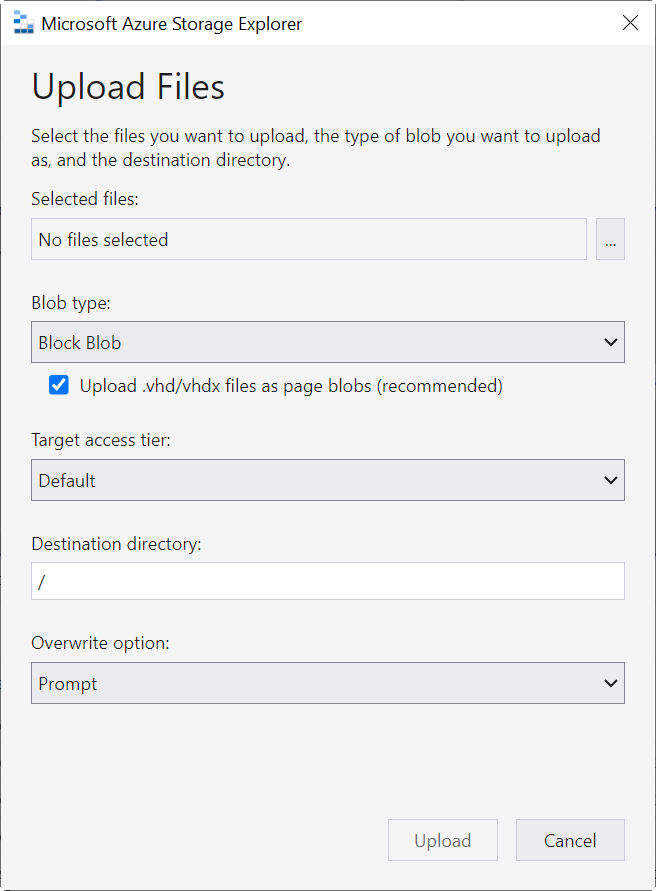Image resolution: width=656 pixels, height=891 pixels.
Task: Click the "No files selected" field
Action: (308, 240)
